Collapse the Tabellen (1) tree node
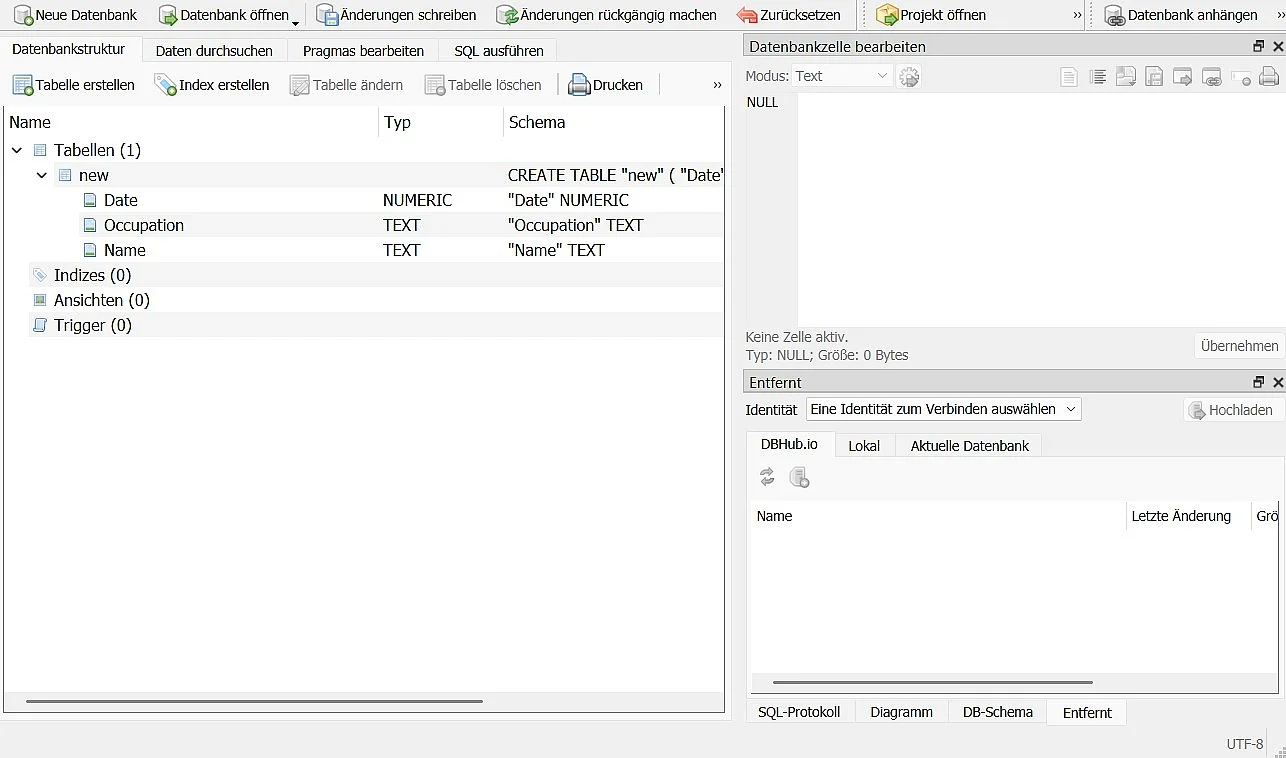This screenshot has width=1286, height=758. [x=17, y=150]
